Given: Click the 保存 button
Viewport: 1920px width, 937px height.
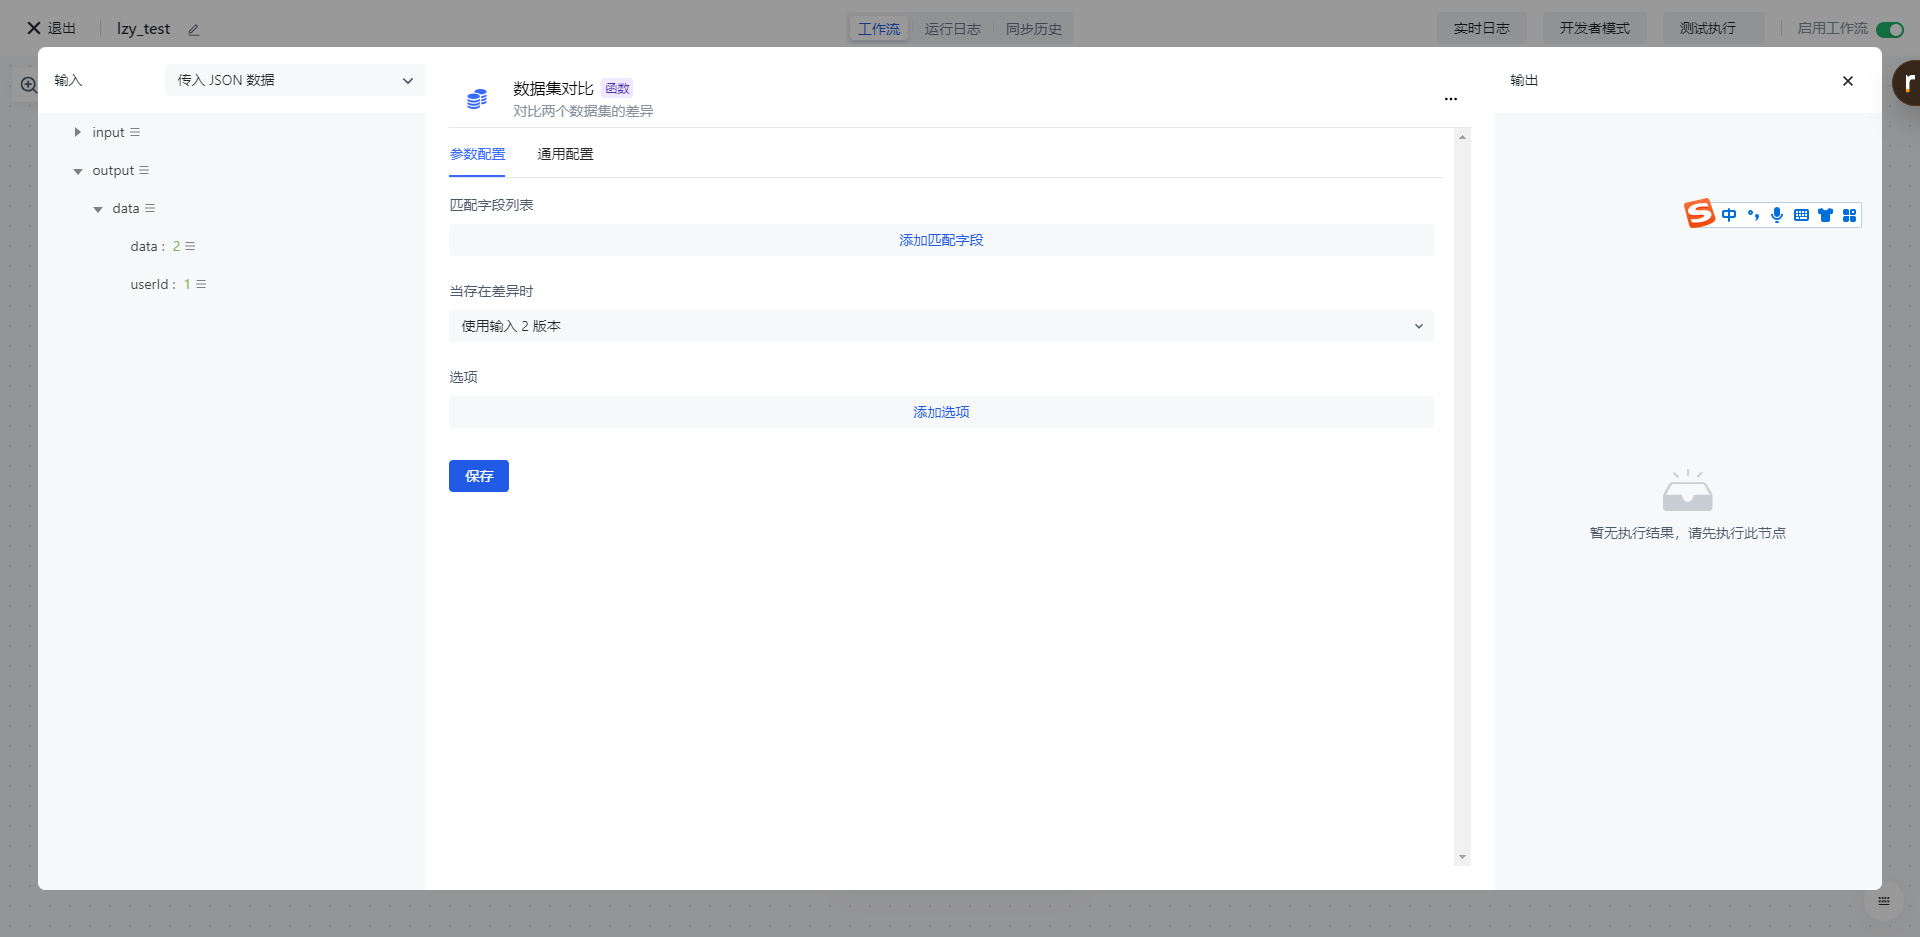Looking at the screenshot, I should point(478,476).
